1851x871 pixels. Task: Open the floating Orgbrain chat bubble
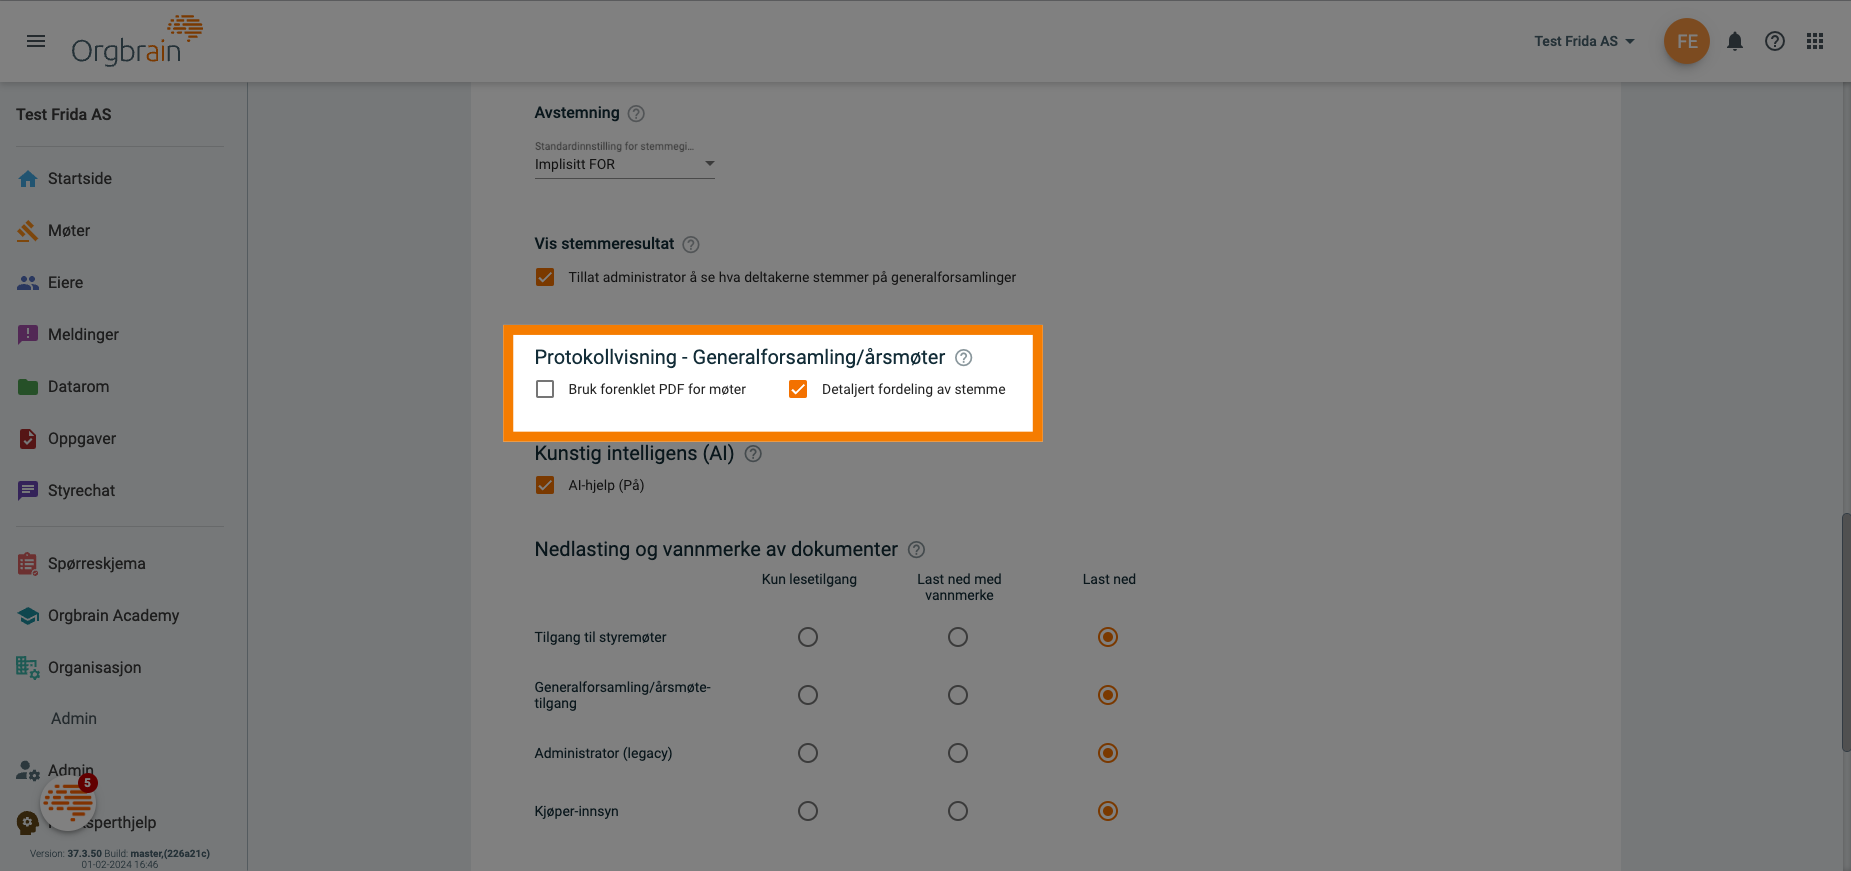coord(68,802)
